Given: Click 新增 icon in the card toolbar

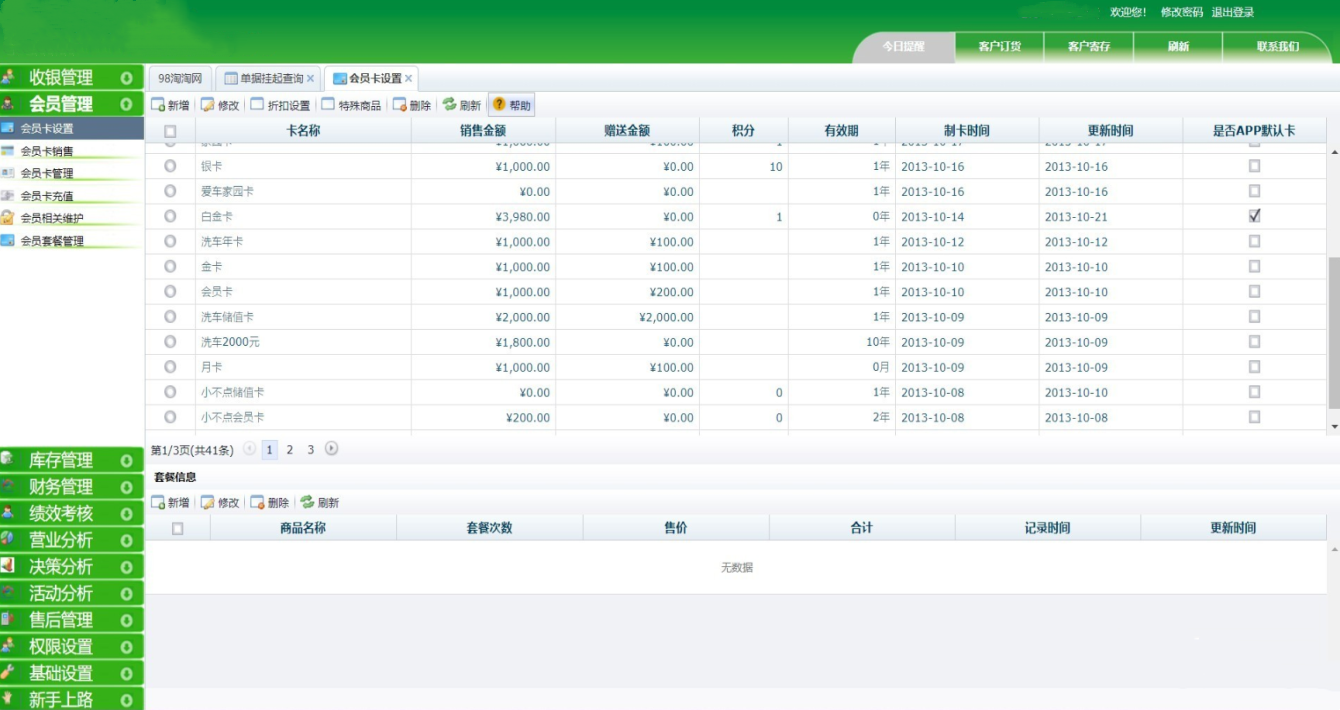Looking at the screenshot, I should click(158, 105).
